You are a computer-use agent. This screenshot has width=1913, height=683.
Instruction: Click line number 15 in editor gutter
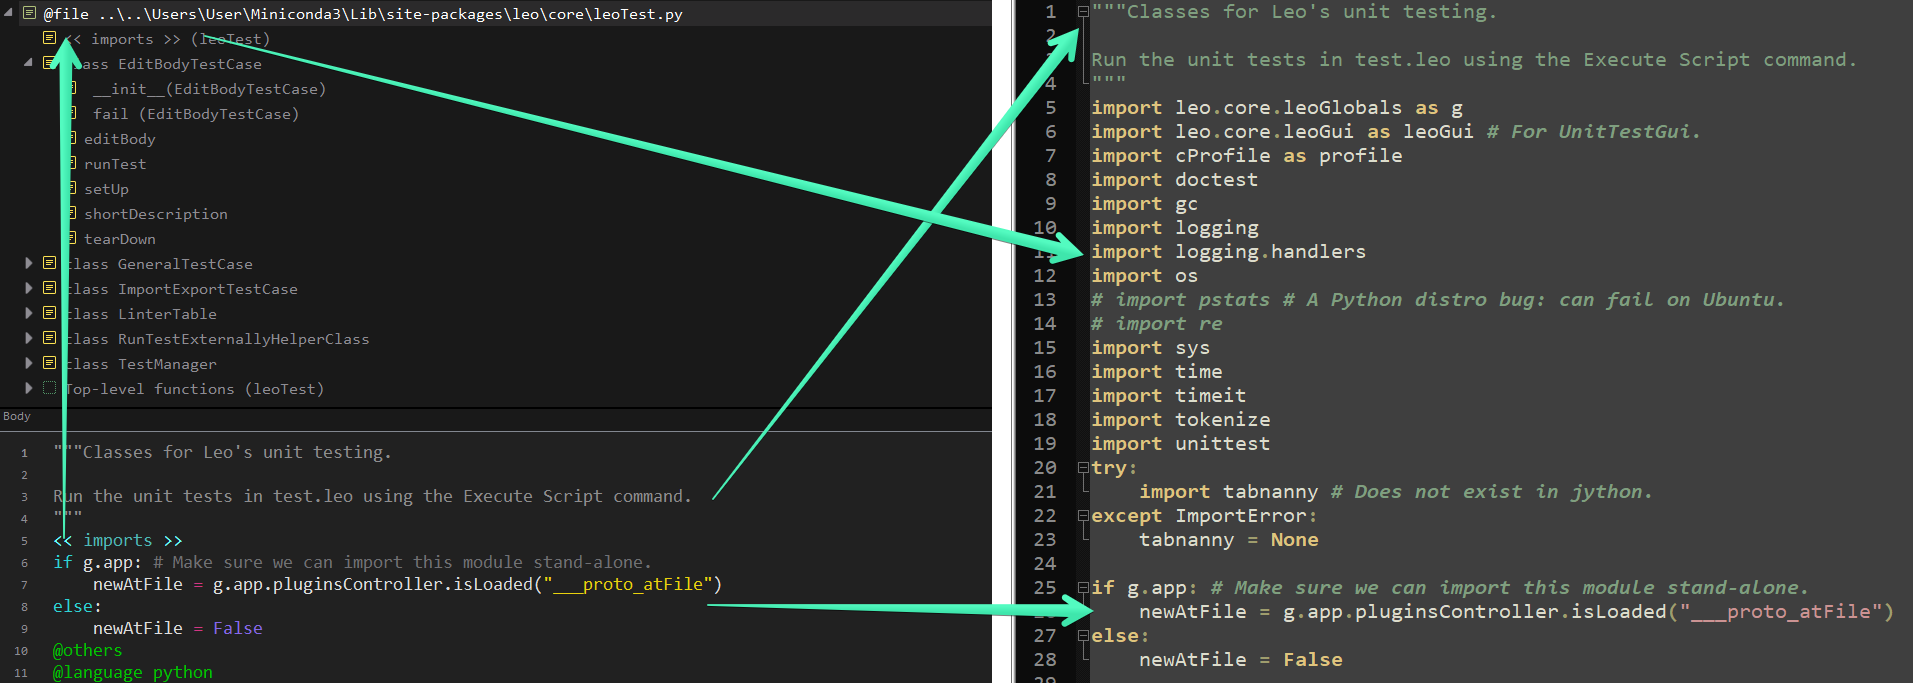click(1045, 347)
